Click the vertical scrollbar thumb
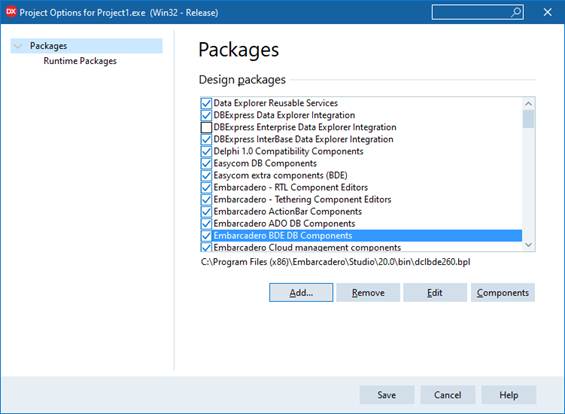The height and width of the screenshot is (414, 565). click(528, 119)
